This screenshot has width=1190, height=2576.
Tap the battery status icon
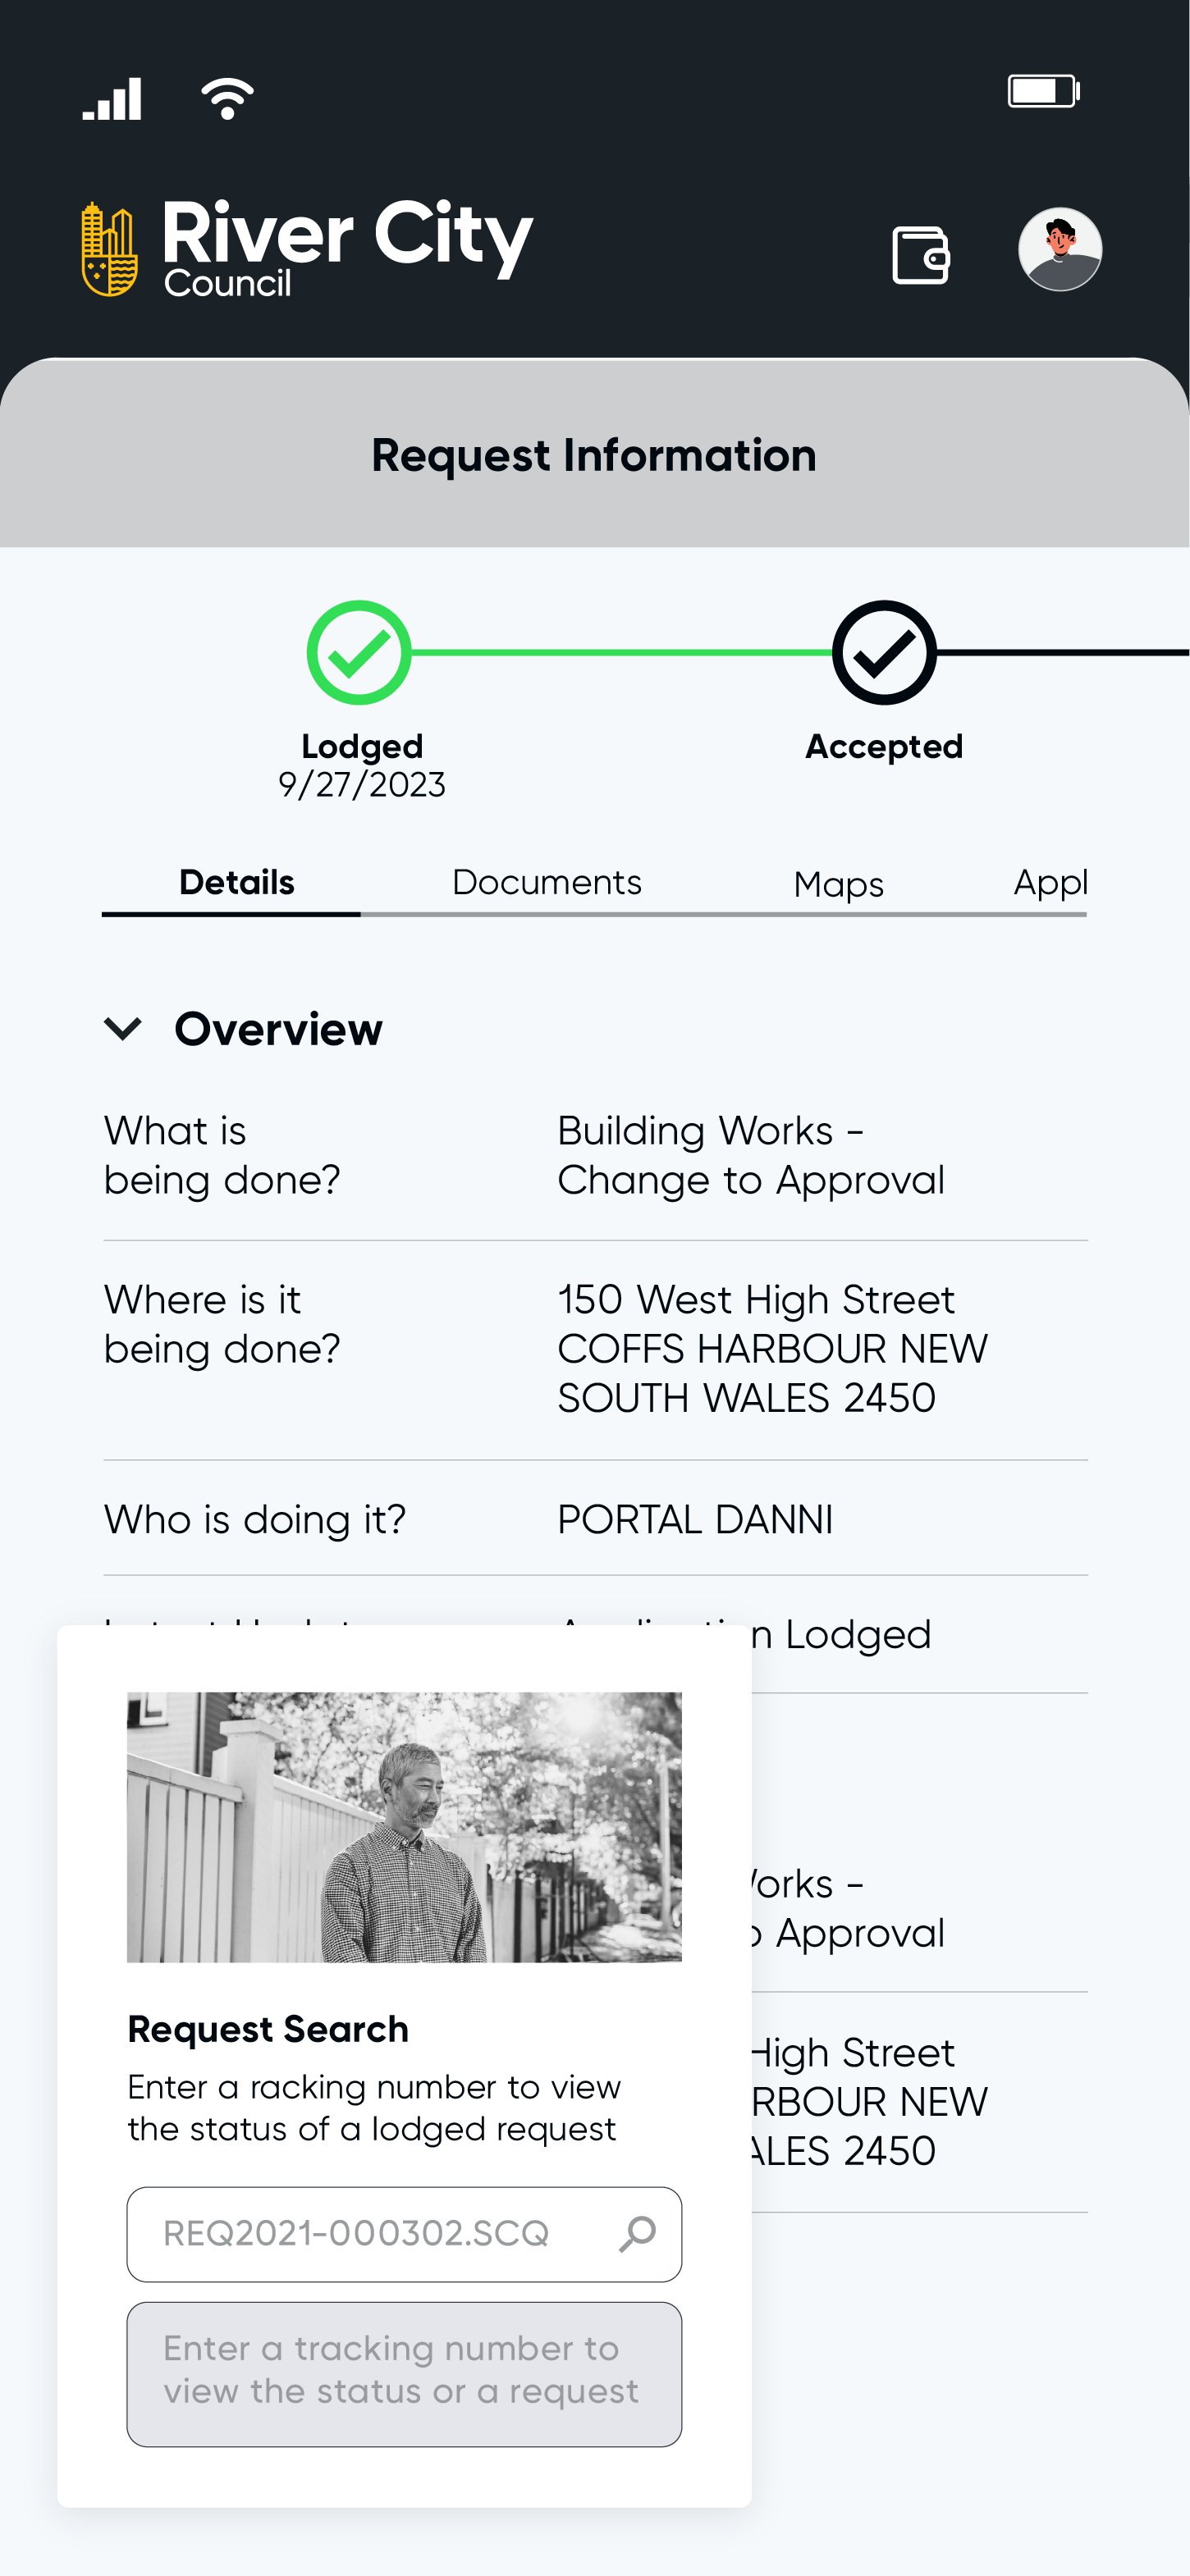[x=1043, y=91]
